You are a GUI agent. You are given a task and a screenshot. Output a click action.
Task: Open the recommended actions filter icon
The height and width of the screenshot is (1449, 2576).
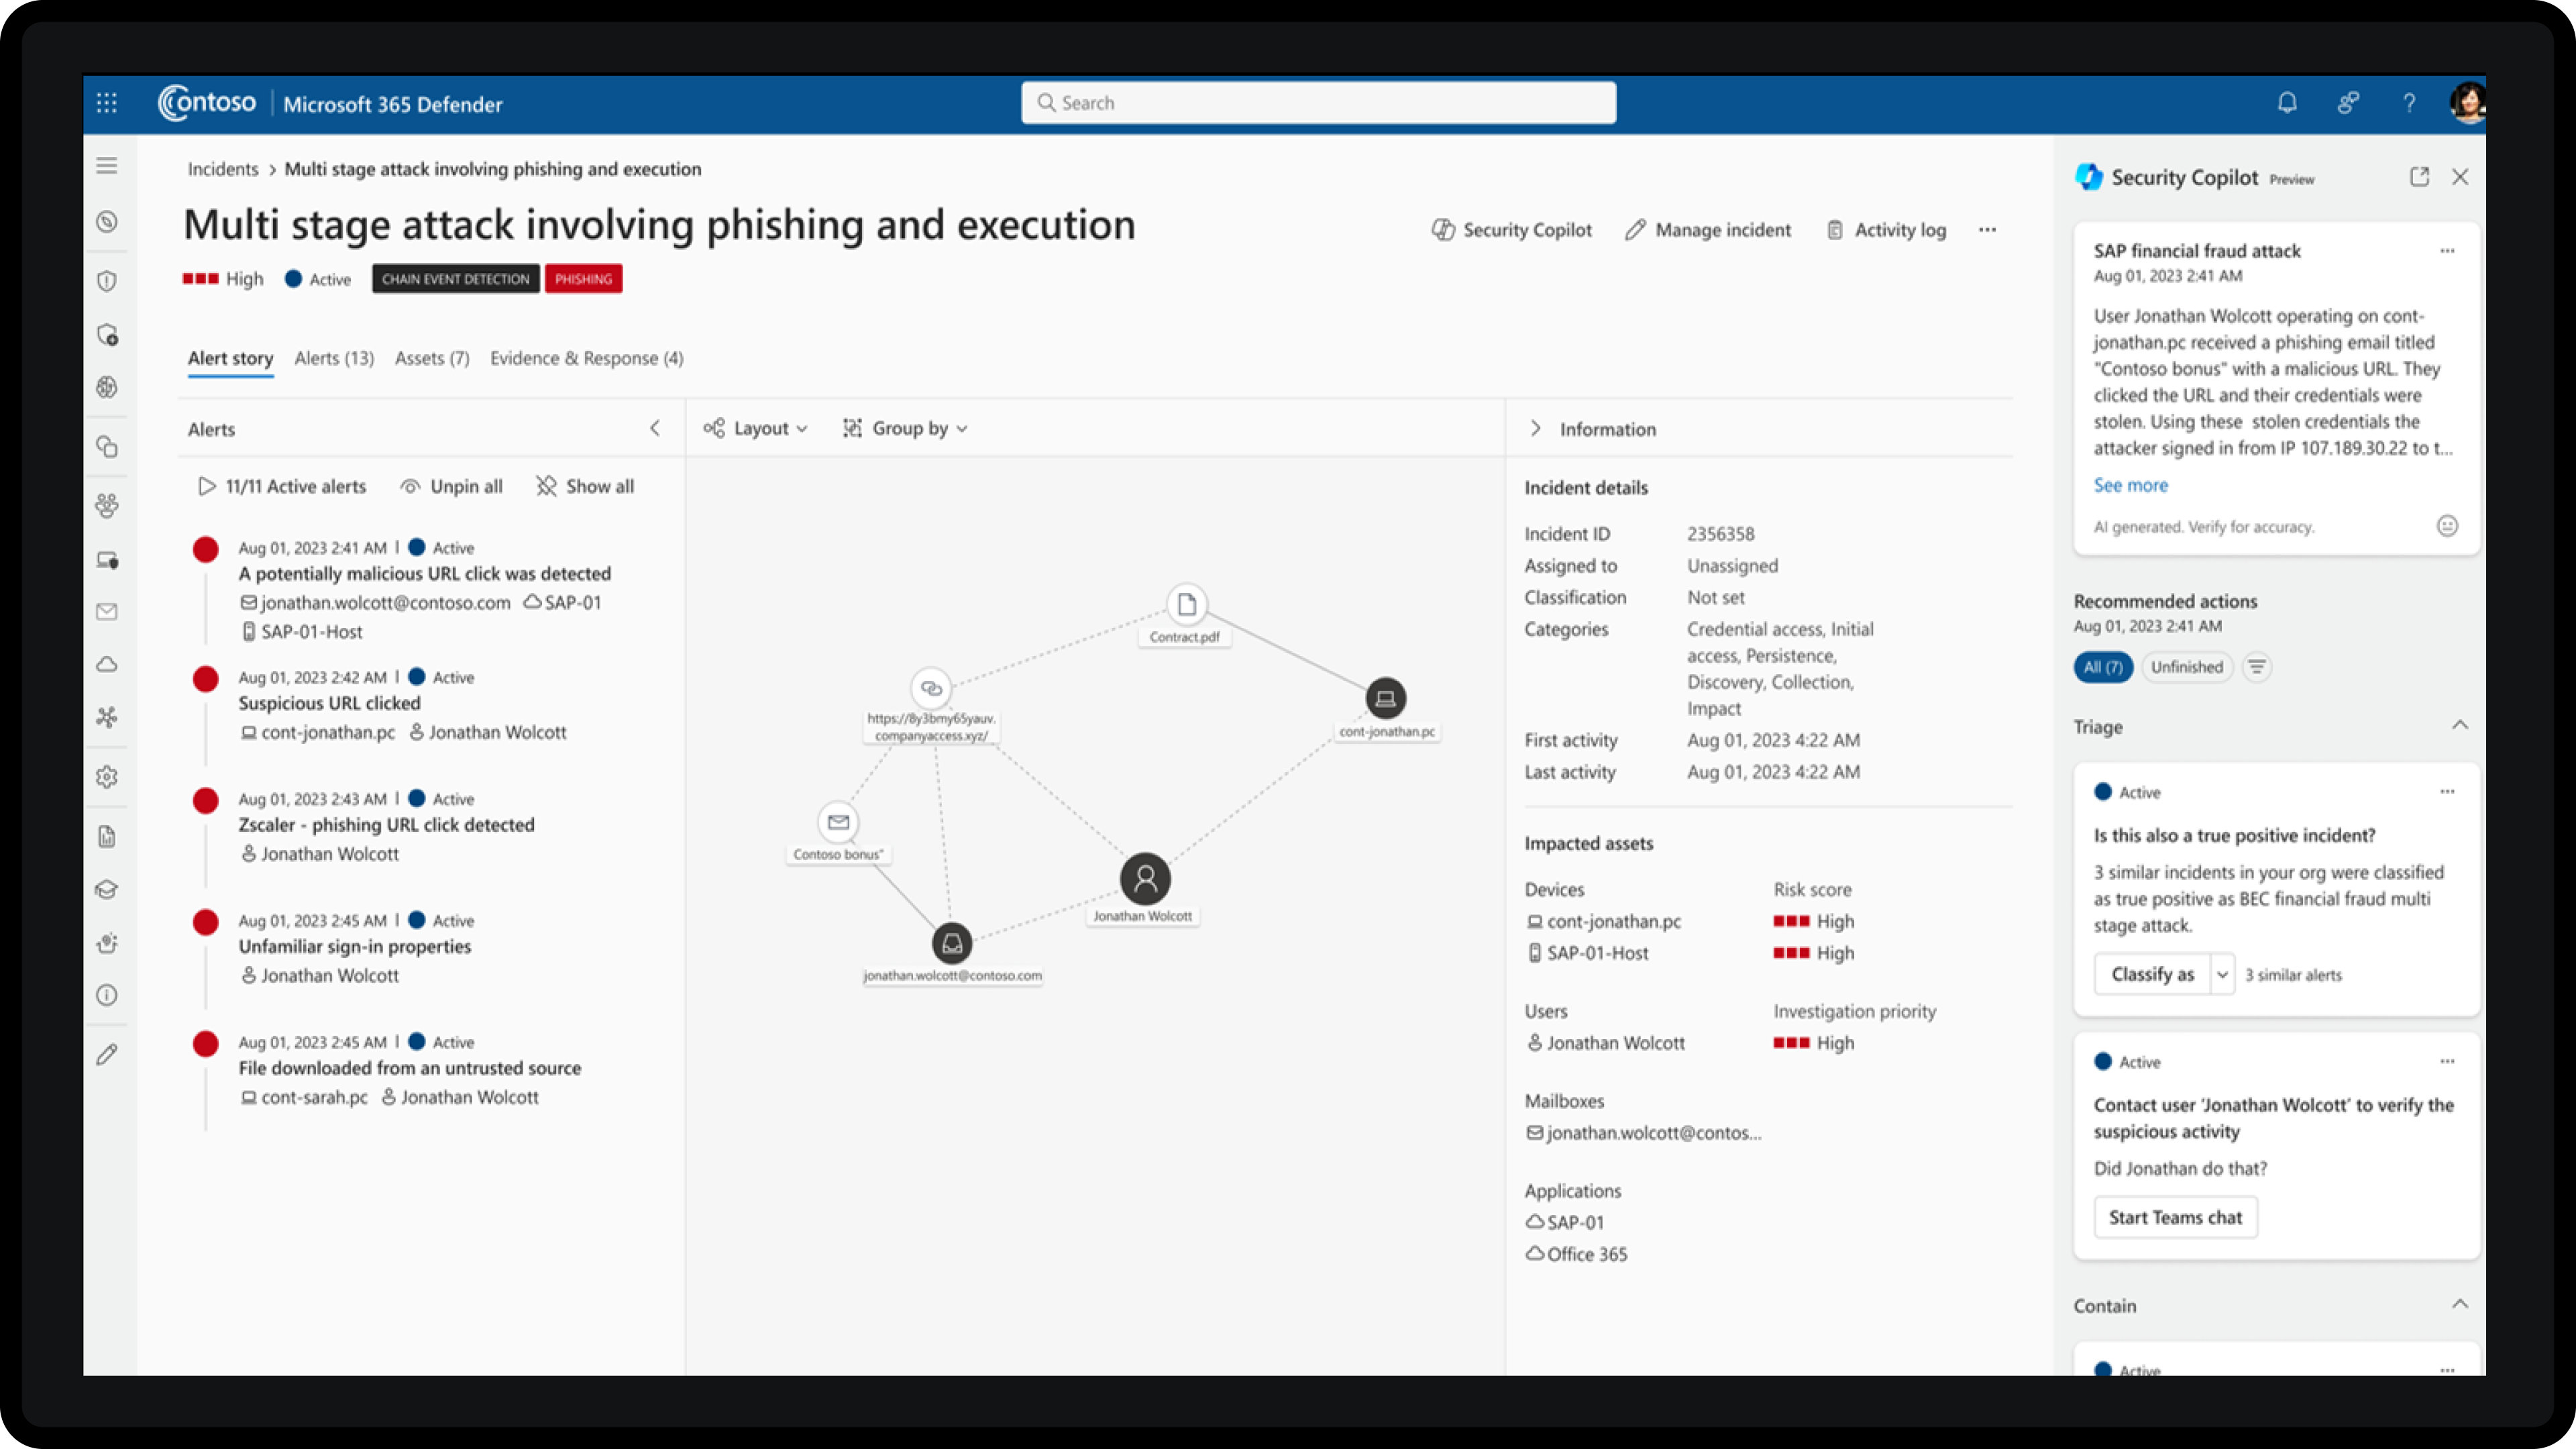coord(2256,667)
